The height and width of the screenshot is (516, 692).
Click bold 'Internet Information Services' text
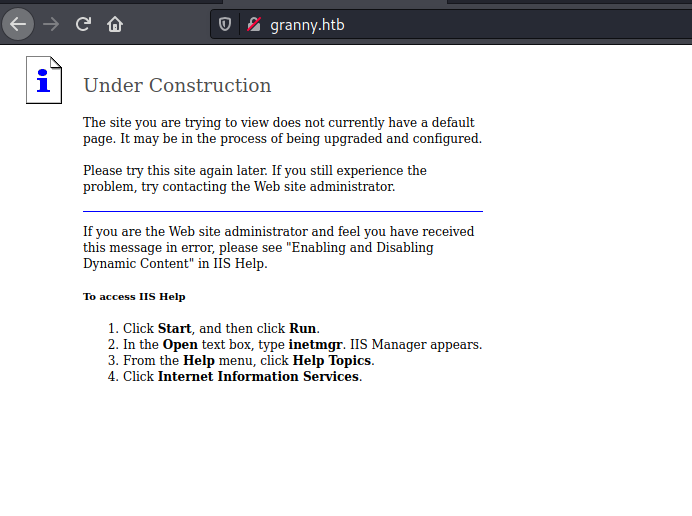click(258, 376)
